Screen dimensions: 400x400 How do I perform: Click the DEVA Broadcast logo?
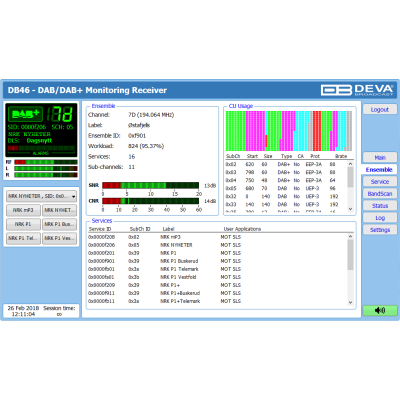(357, 90)
